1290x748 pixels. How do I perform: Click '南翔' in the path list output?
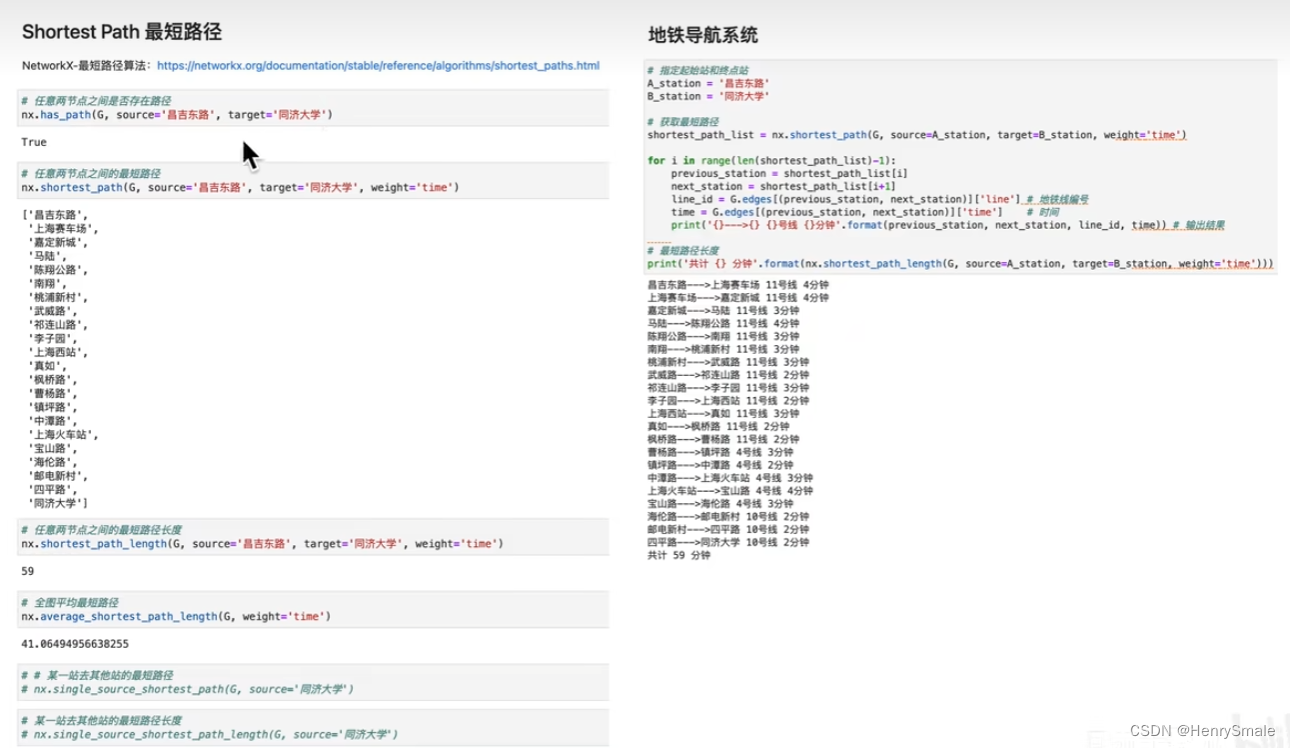click(x=46, y=284)
